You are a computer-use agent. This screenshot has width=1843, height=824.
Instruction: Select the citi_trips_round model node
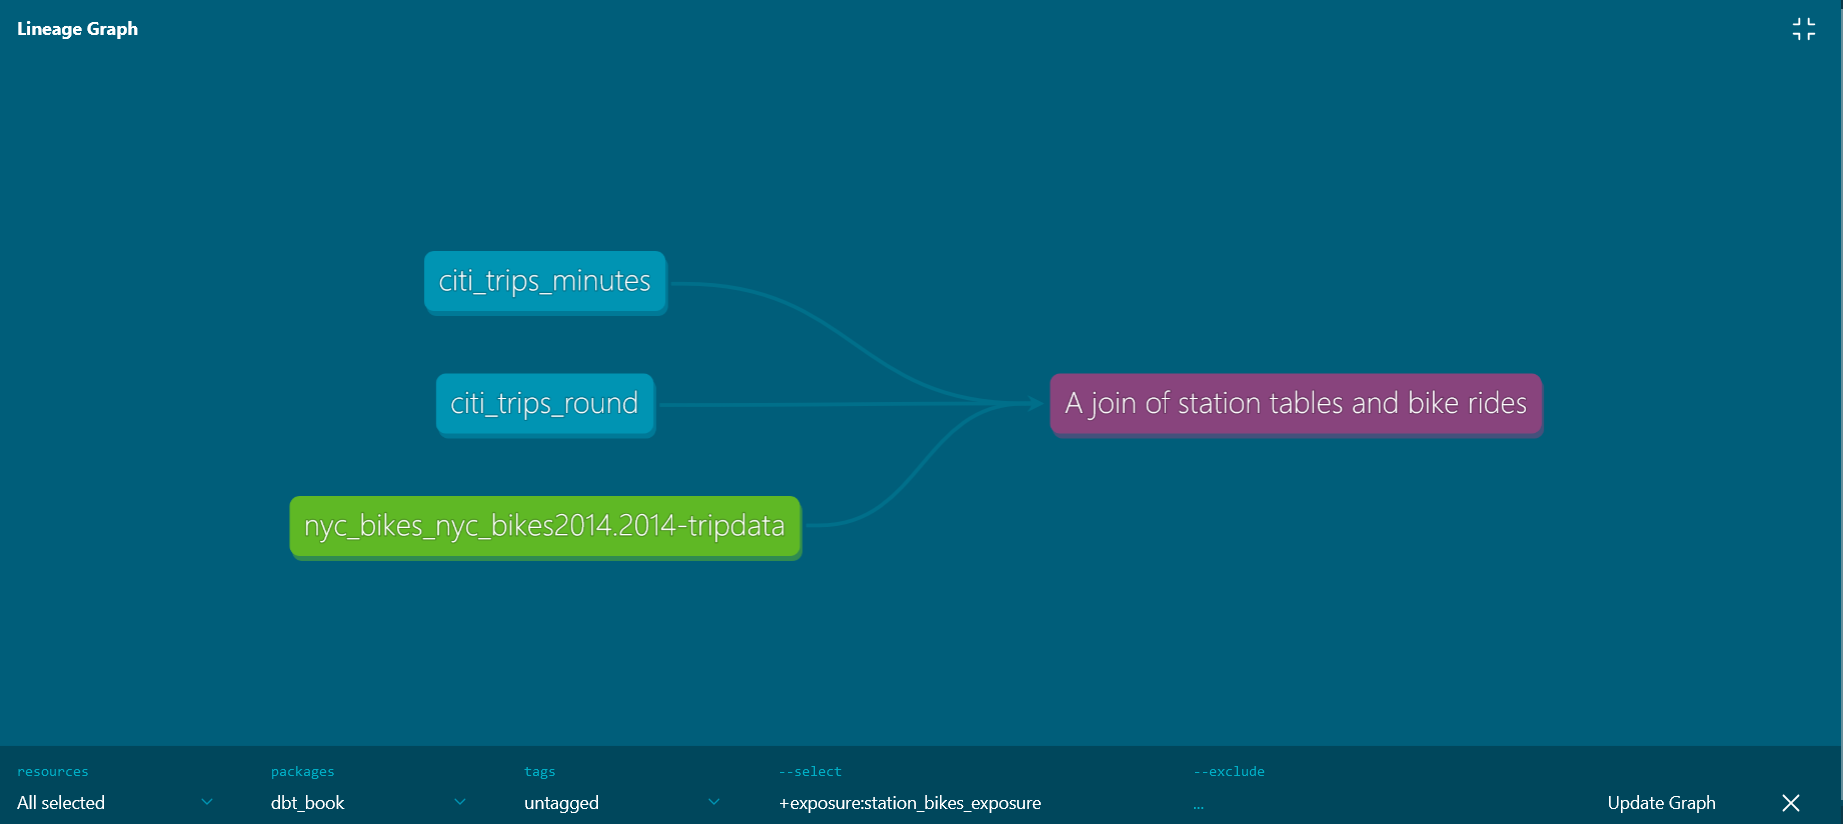(x=545, y=404)
